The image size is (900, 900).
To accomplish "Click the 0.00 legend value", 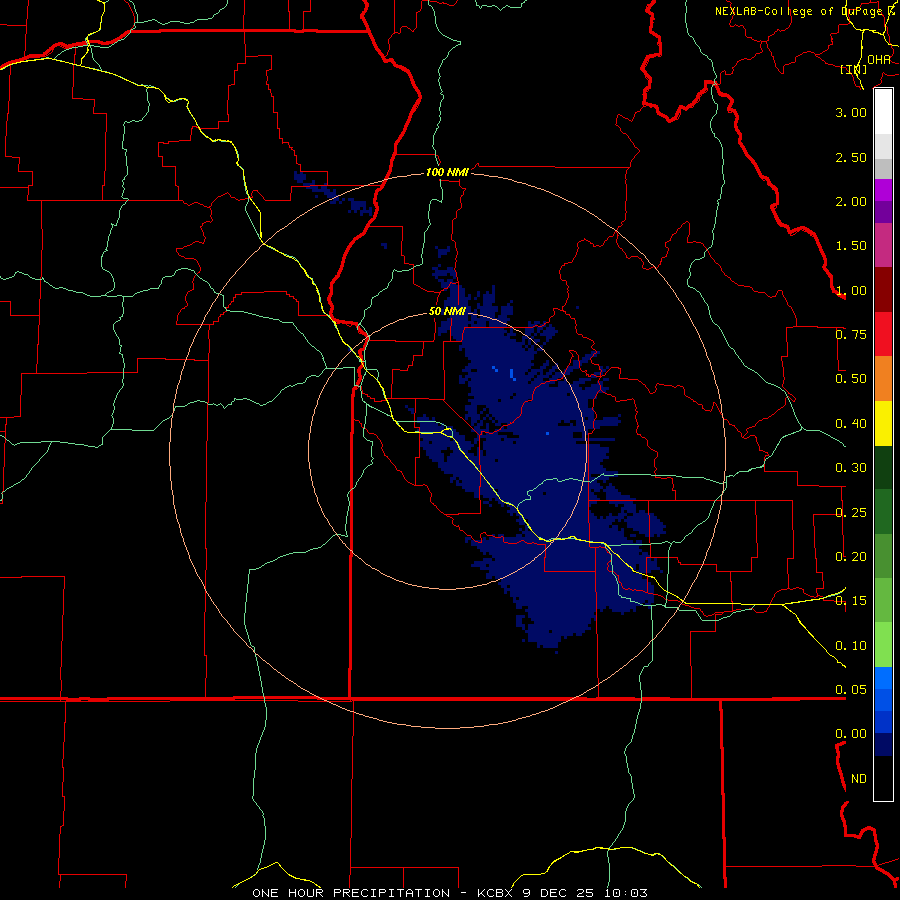I will pyautogui.click(x=851, y=734).
